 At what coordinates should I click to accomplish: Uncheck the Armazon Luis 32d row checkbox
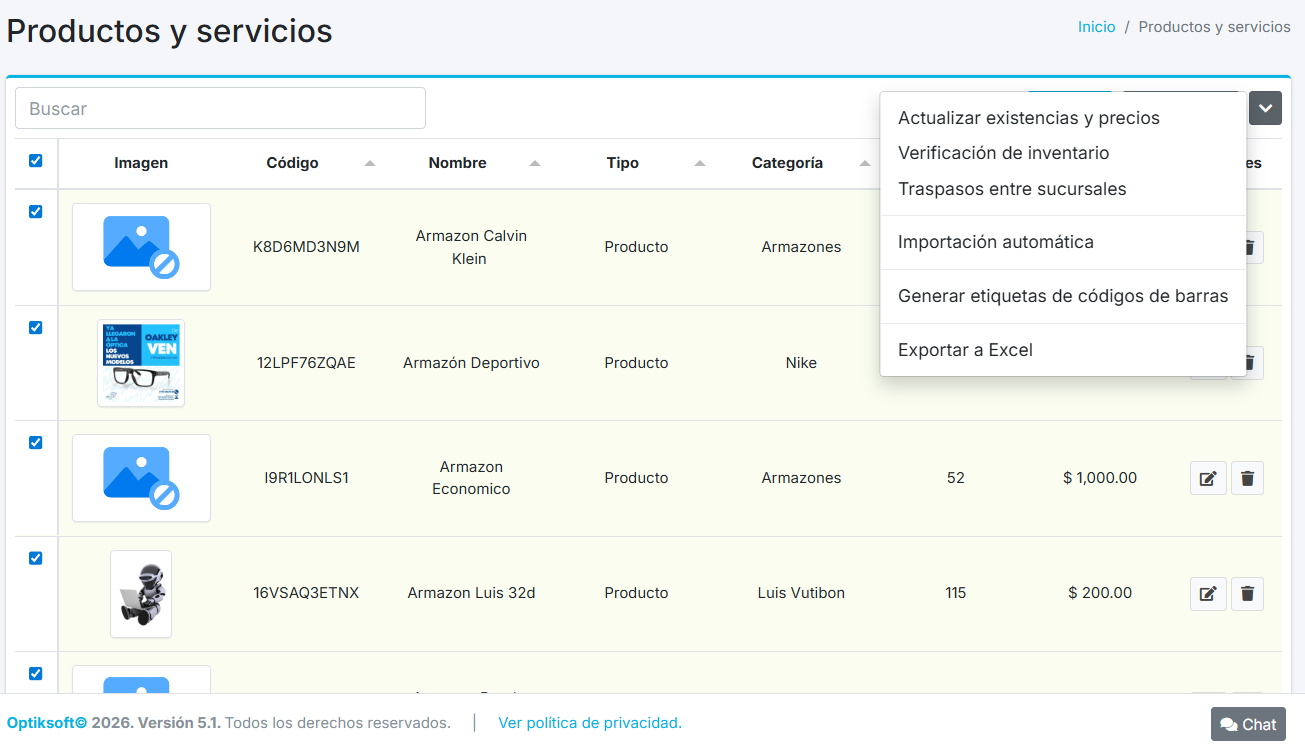pos(36,558)
